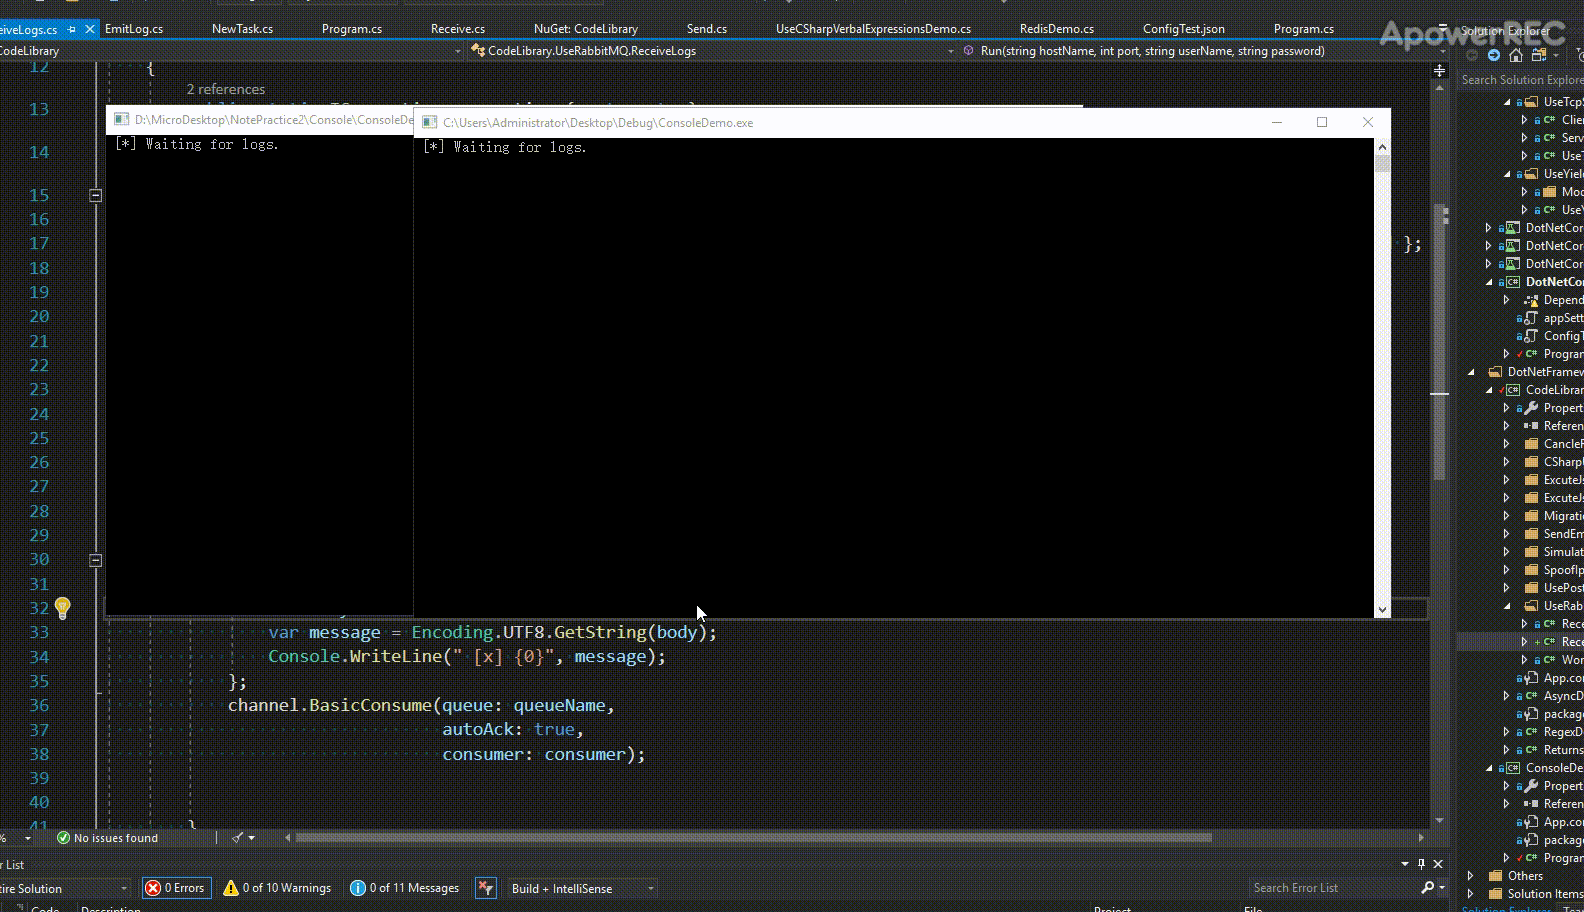Toggle the 0 of 11 Messages filter

pyautogui.click(x=406, y=888)
